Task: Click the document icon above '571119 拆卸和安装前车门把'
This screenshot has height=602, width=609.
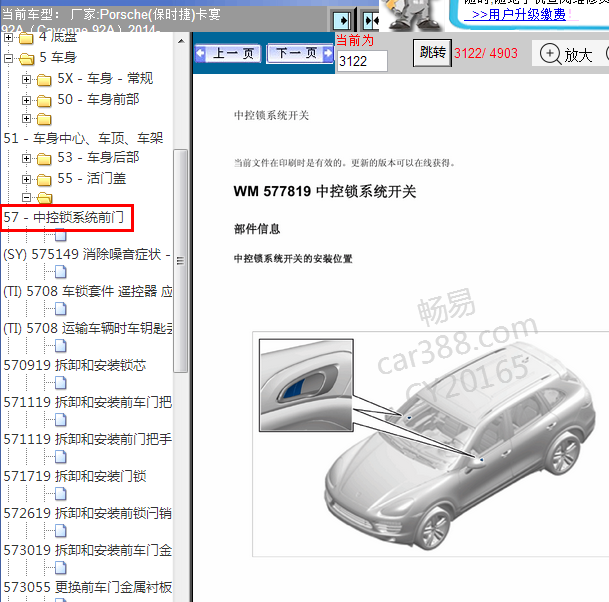Action: 61,383
